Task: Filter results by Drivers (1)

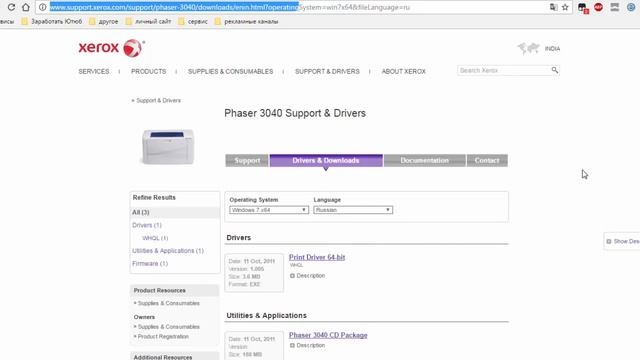Action: [147, 225]
